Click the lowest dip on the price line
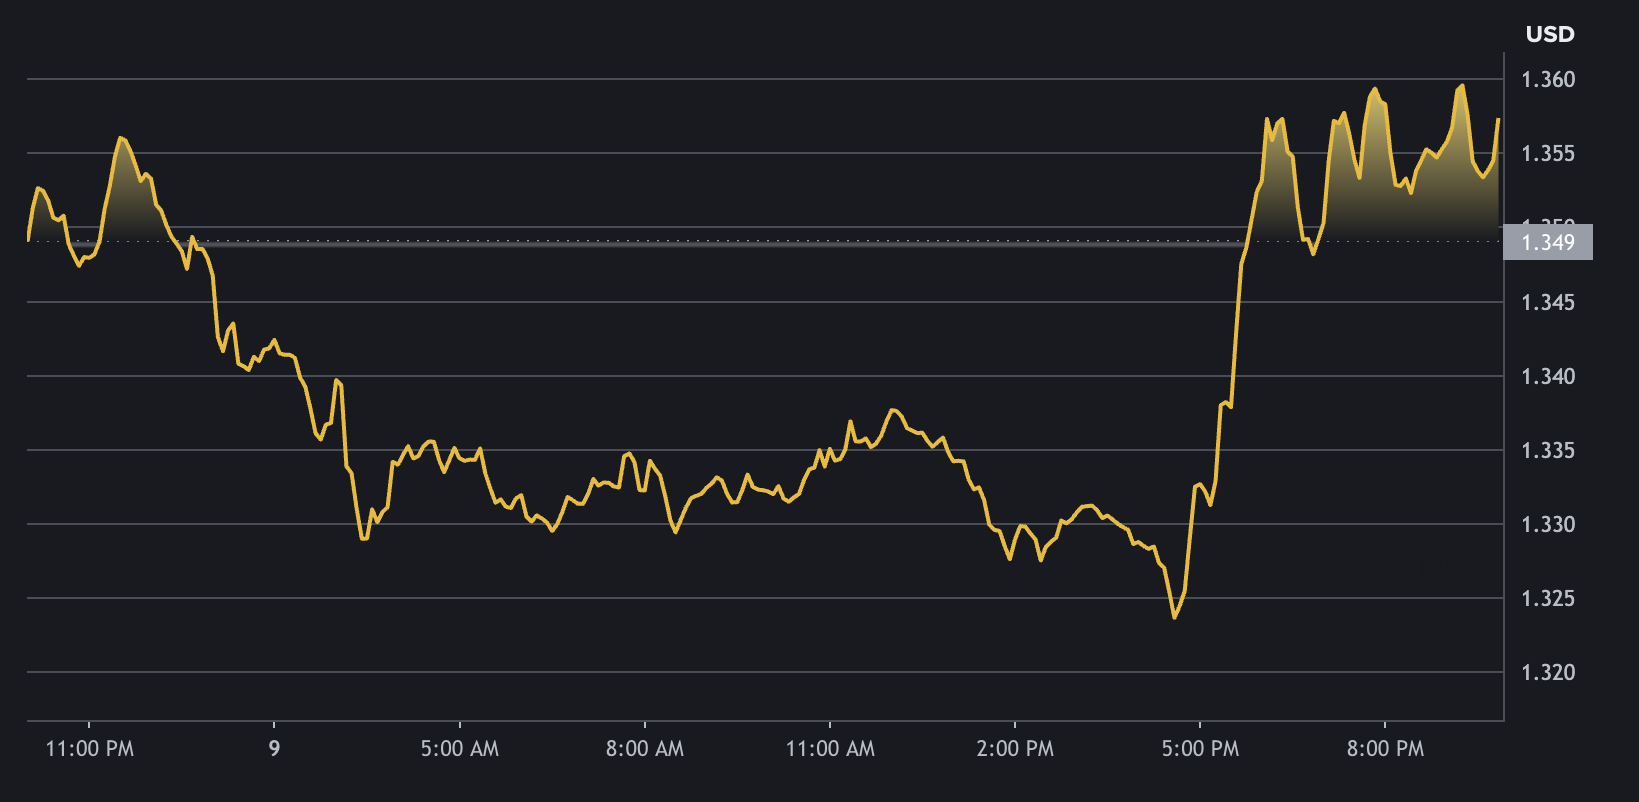The image size is (1639, 802). pyautogui.click(x=1174, y=617)
